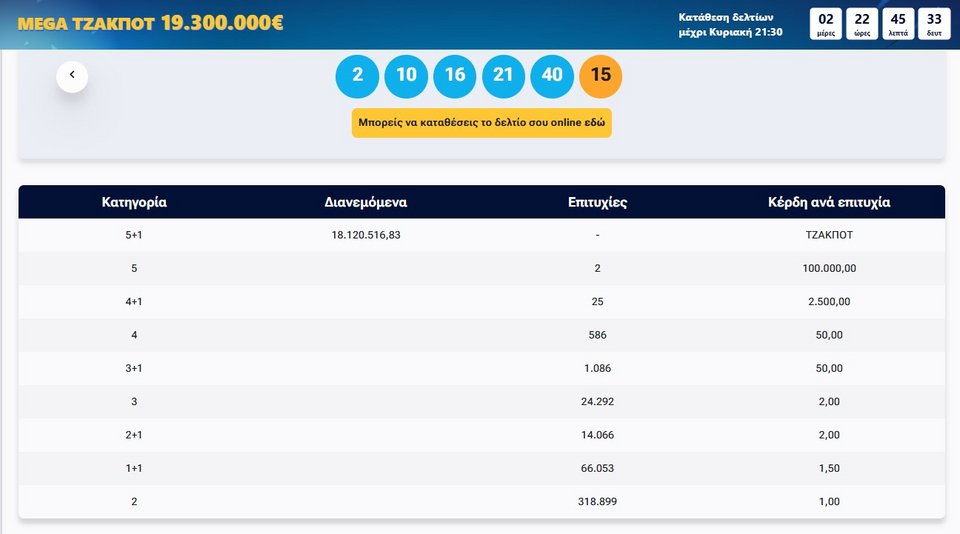
Task: Click the 14.066 winners count
Action: (598, 435)
